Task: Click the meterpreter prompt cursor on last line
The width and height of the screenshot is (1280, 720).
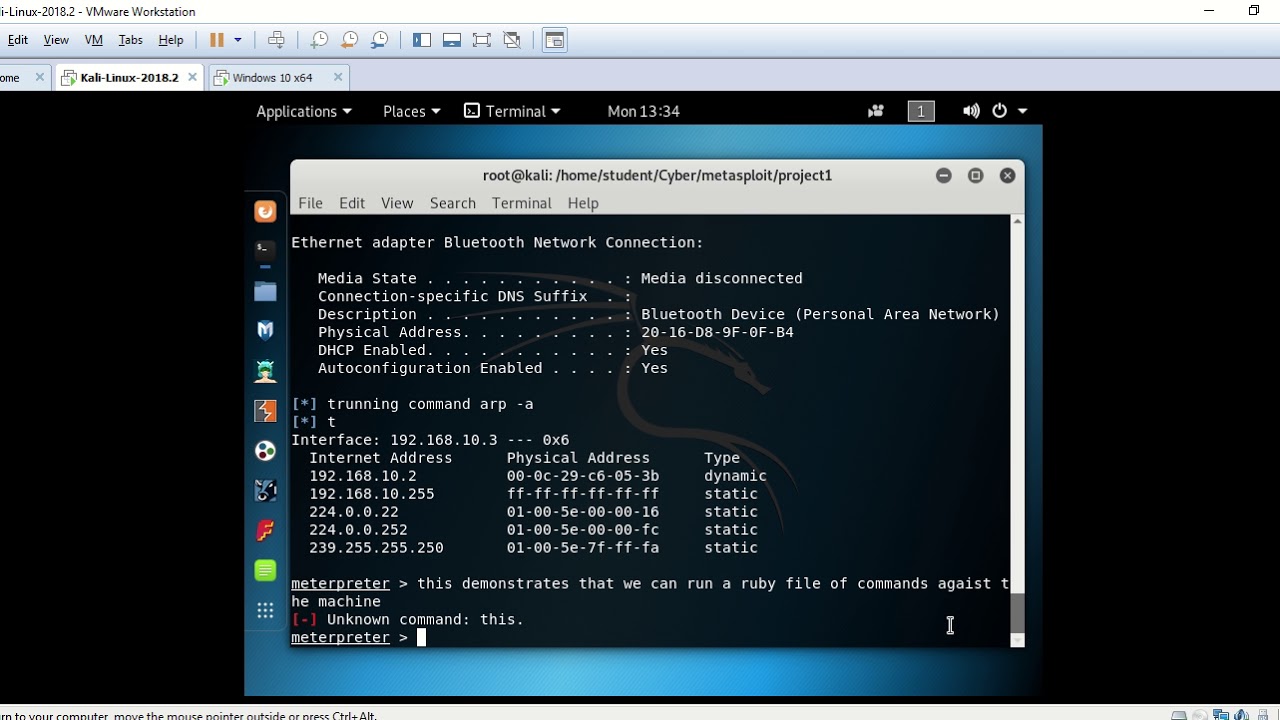Action: coord(421,637)
